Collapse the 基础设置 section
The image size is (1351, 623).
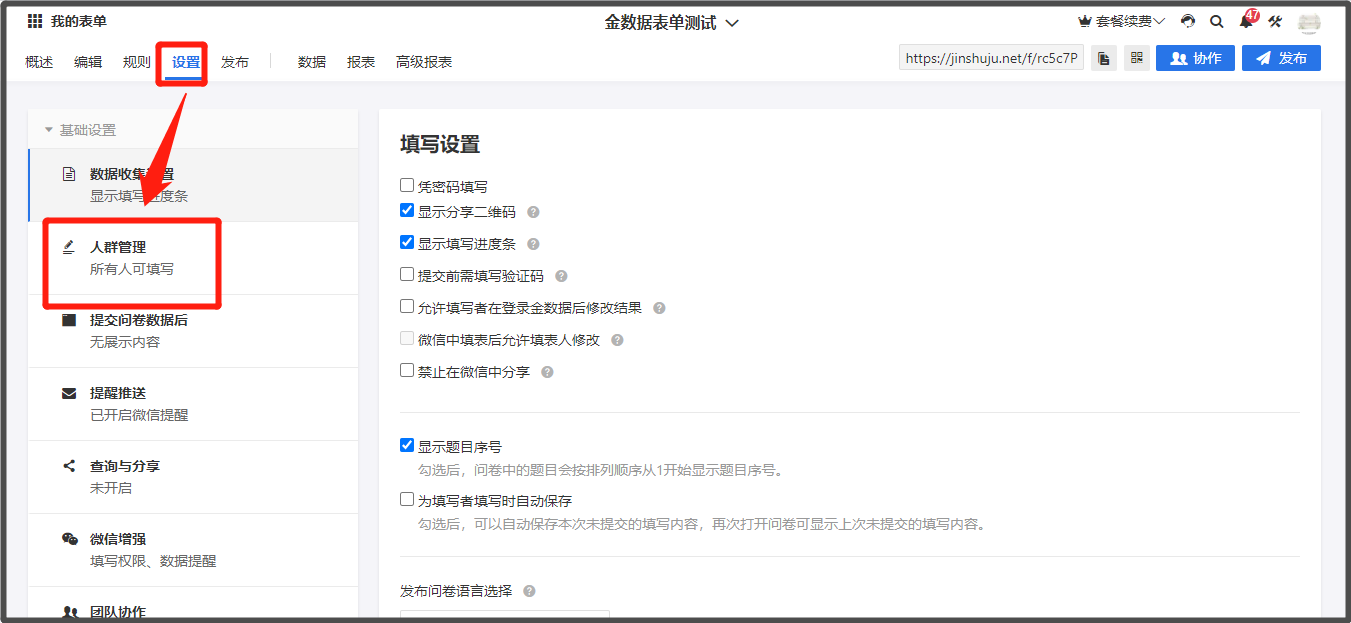tap(49, 130)
